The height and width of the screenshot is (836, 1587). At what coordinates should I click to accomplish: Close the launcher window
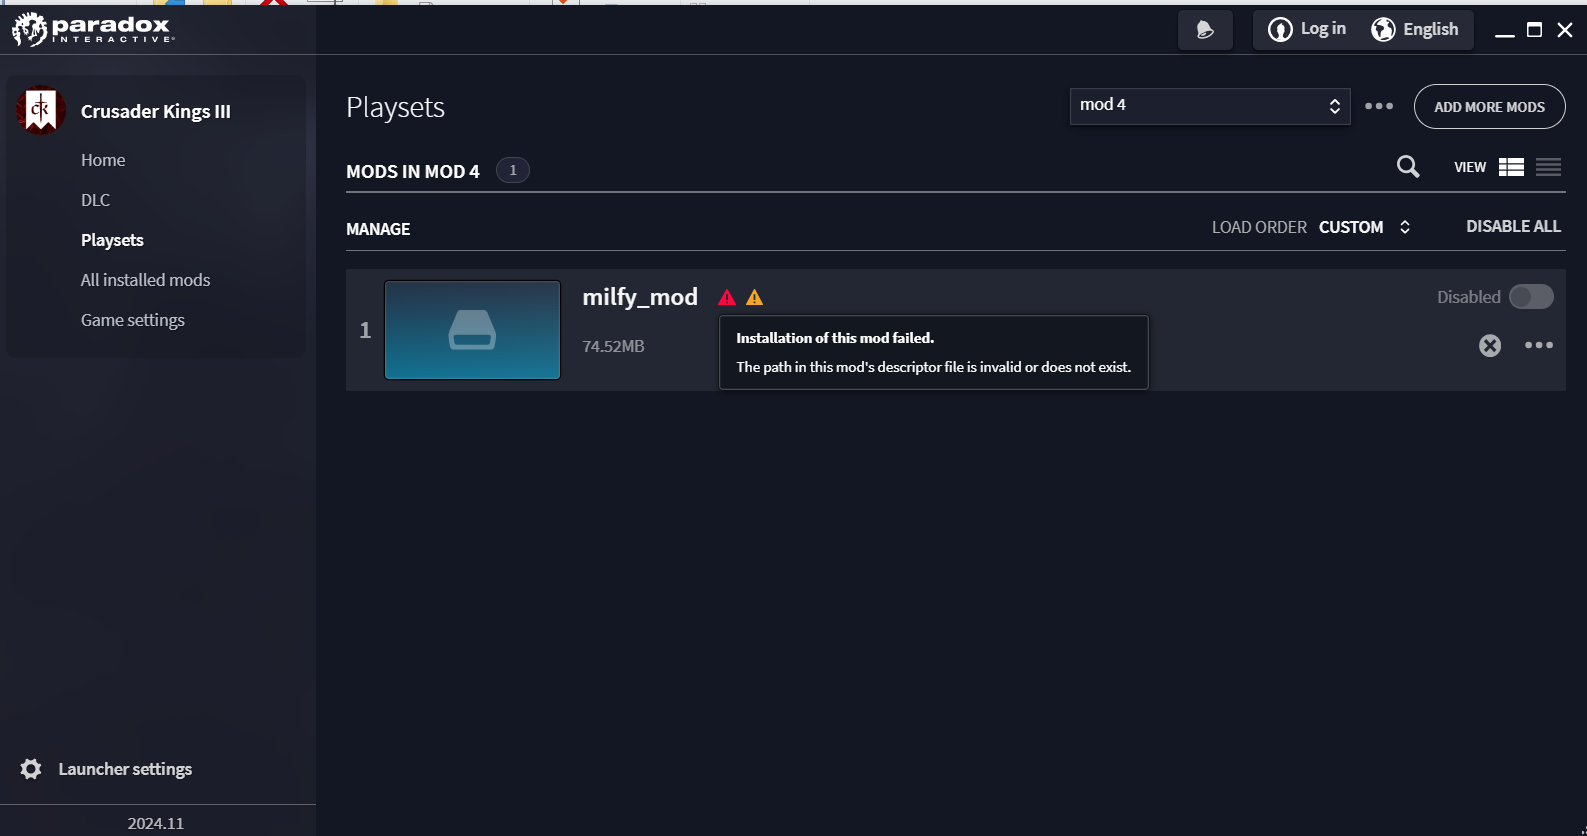[x=1565, y=30]
